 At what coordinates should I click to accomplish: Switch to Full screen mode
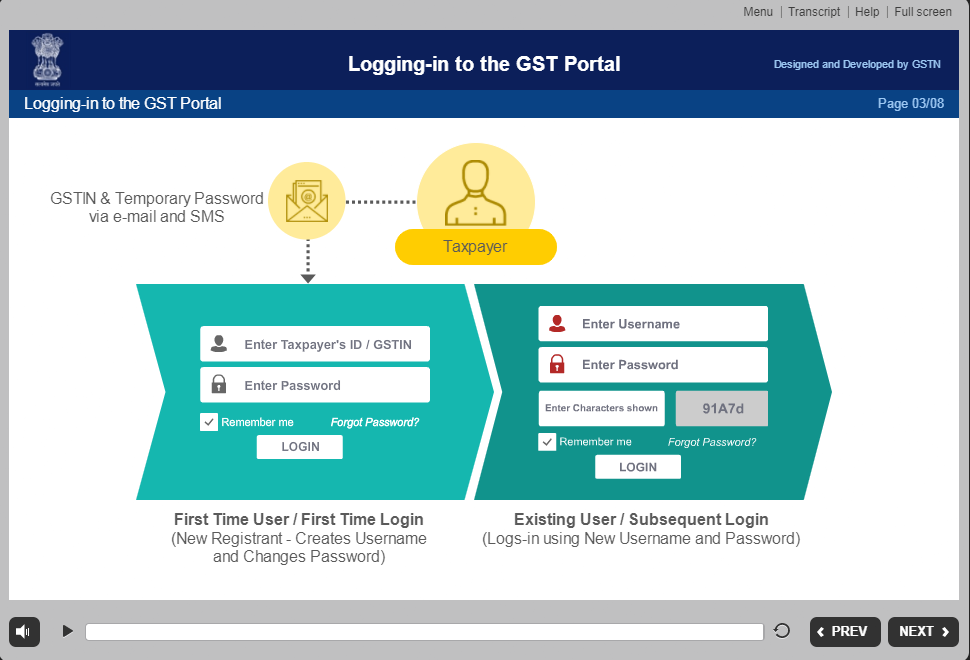pyautogui.click(x=923, y=12)
